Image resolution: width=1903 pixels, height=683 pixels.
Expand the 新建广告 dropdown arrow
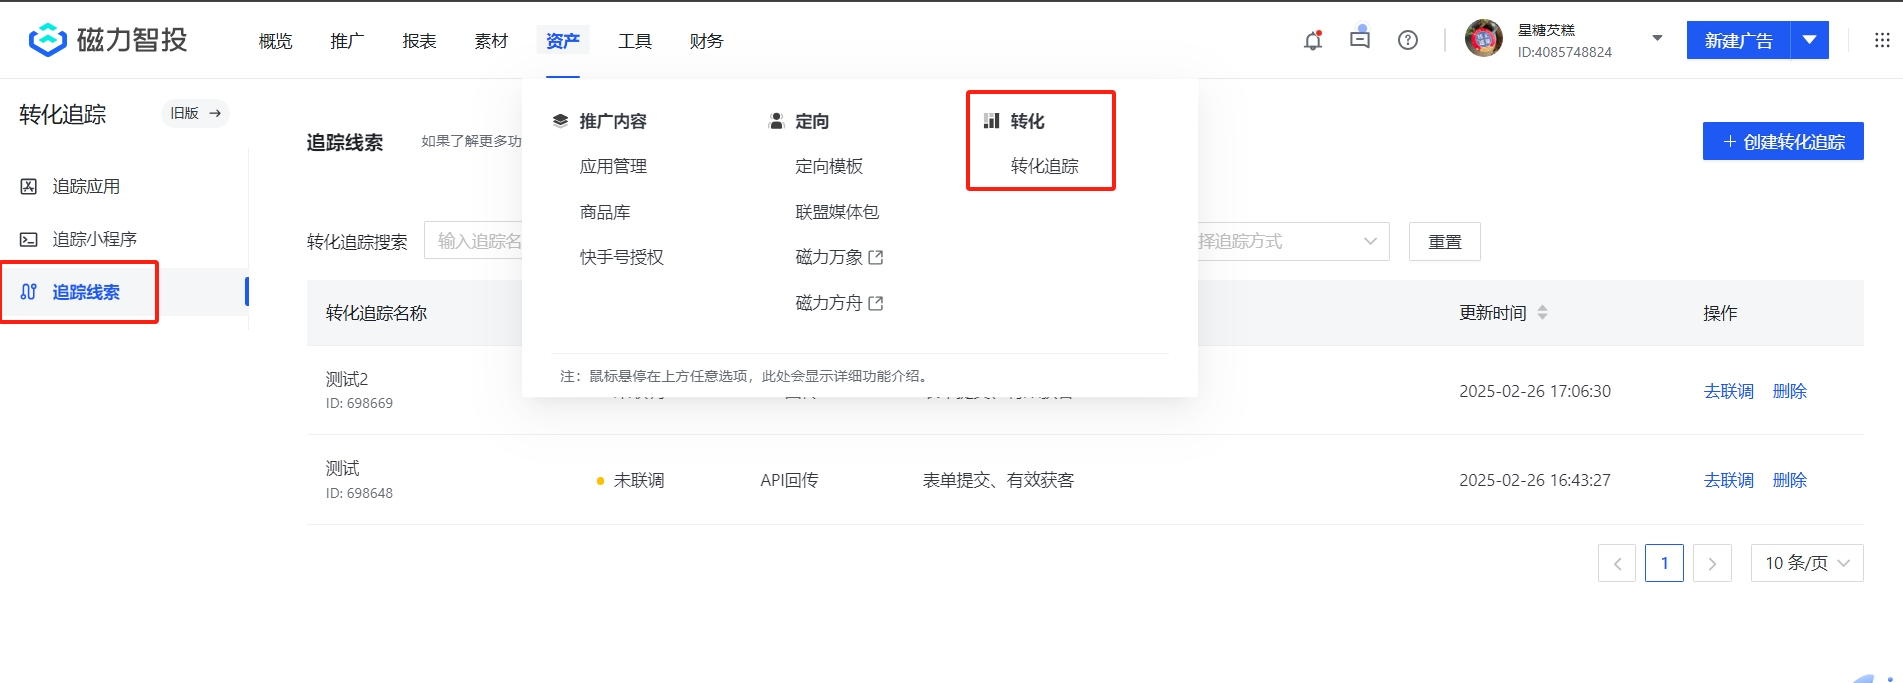[1809, 40]
